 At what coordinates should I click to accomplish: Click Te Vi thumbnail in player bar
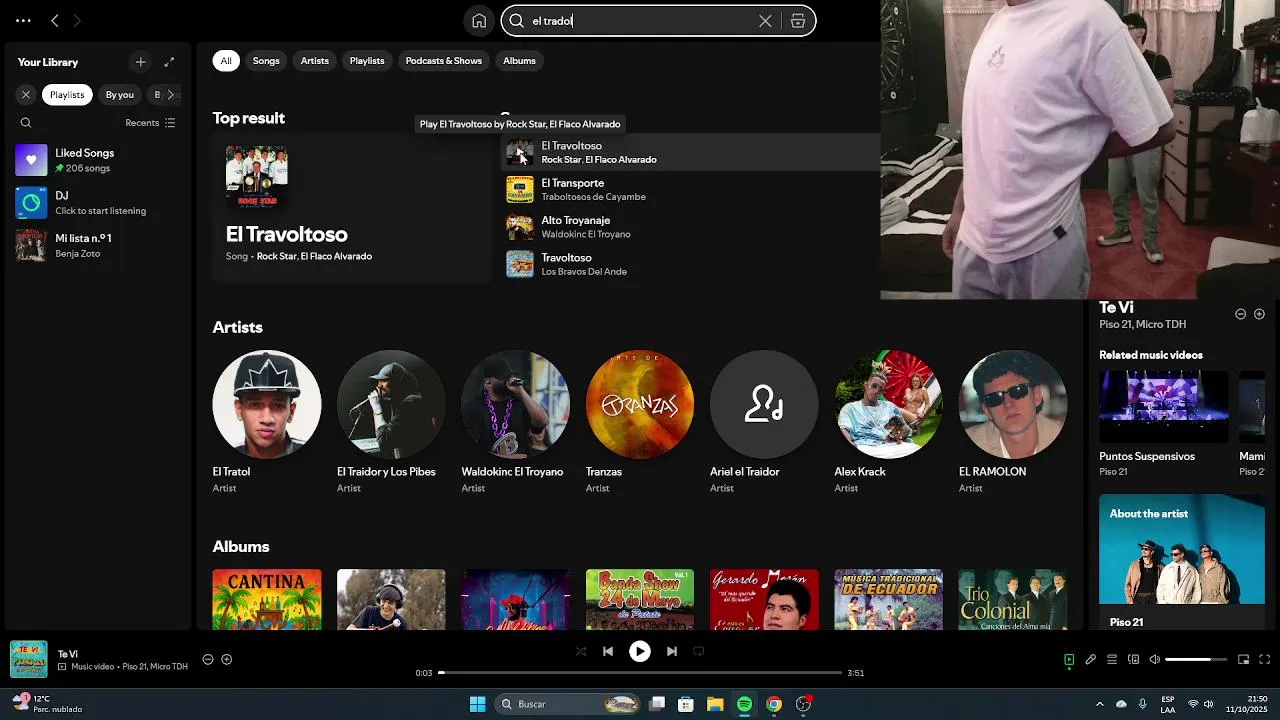tap(29, 659)
